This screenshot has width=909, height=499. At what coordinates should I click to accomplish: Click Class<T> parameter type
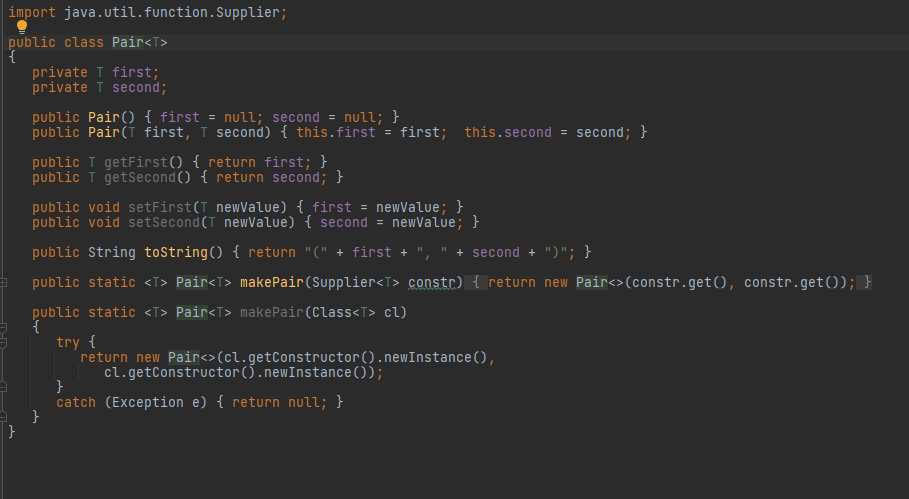[x=344, y=312]
